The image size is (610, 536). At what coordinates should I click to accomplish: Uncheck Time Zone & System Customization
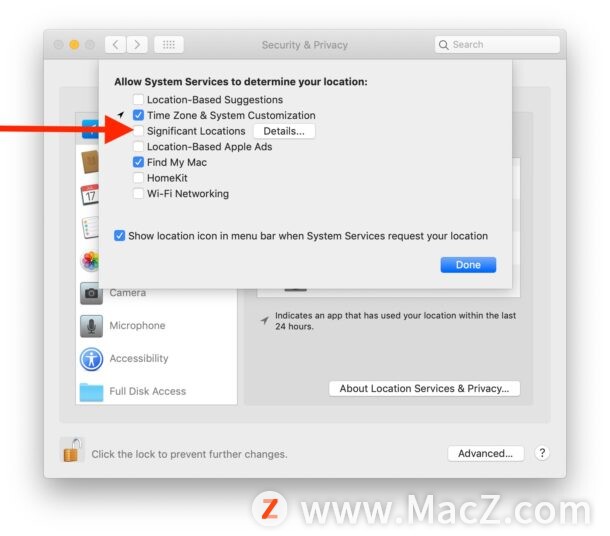[x=138, y=115]
